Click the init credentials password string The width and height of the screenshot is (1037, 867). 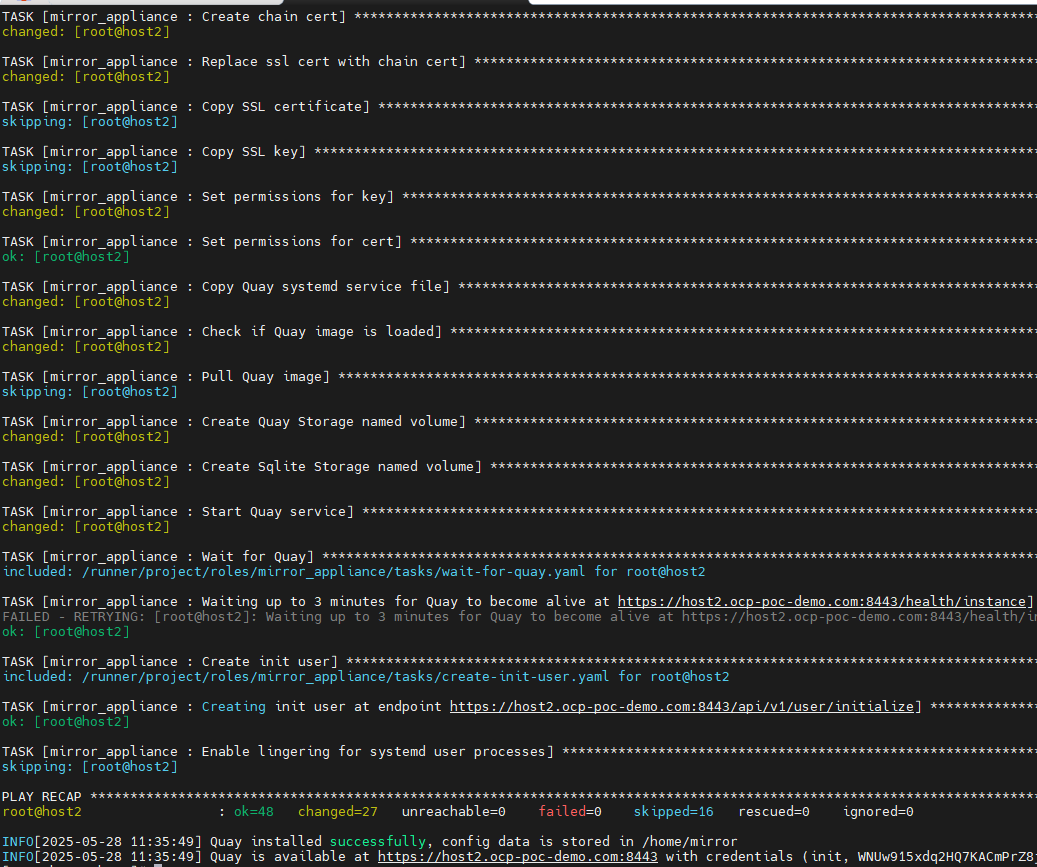pos(947,856)
